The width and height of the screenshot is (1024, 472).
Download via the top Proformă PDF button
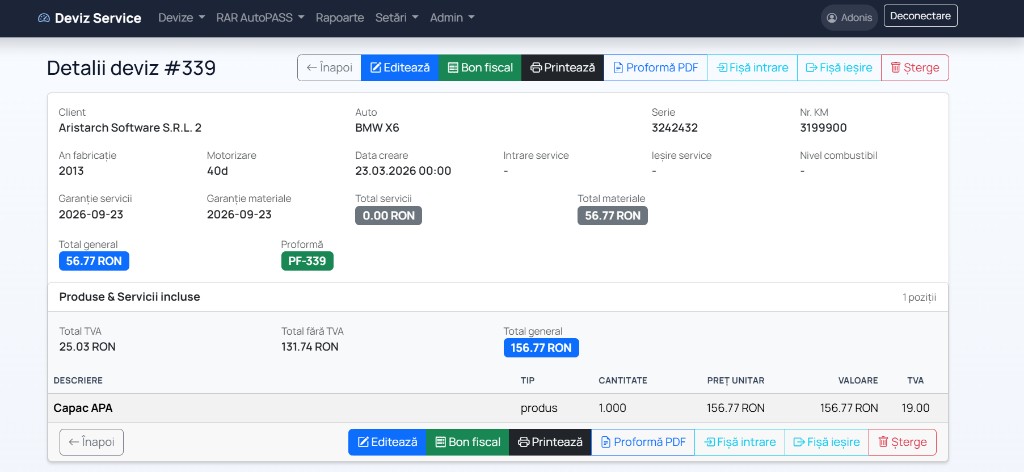tap(656, 67)
